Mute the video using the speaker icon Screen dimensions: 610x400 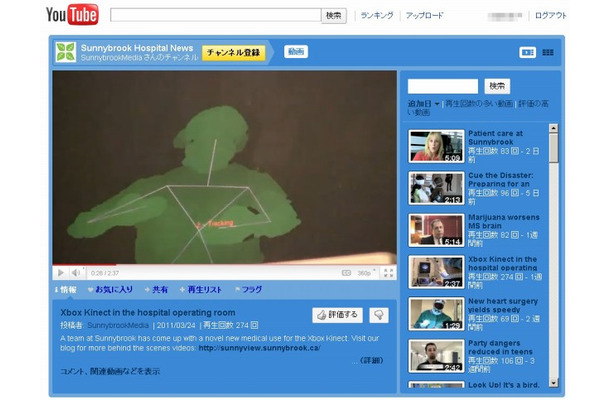pos(75,273)
